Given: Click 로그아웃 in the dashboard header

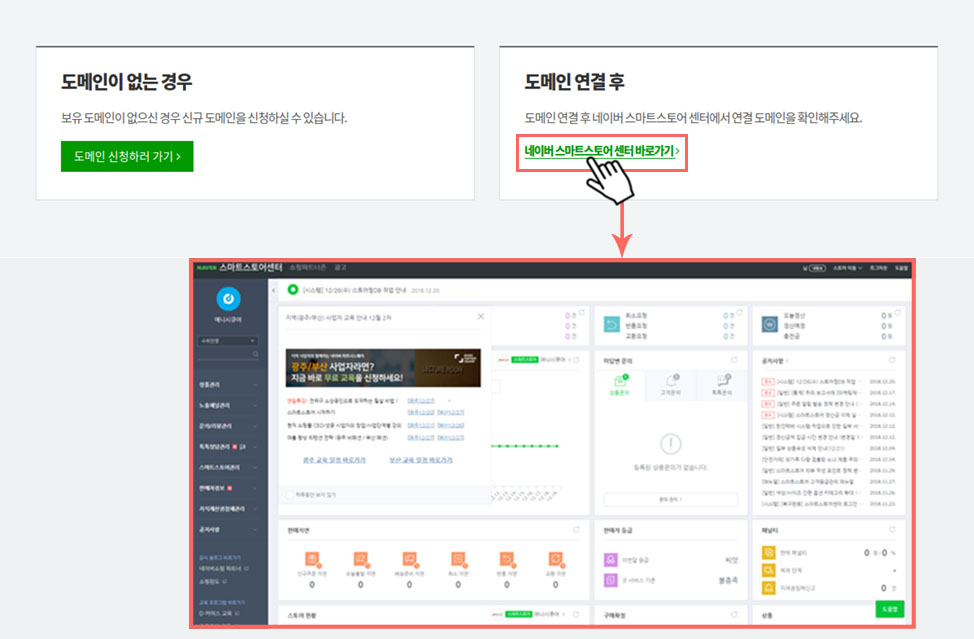Looking at the screenshot, I should 878,268.
